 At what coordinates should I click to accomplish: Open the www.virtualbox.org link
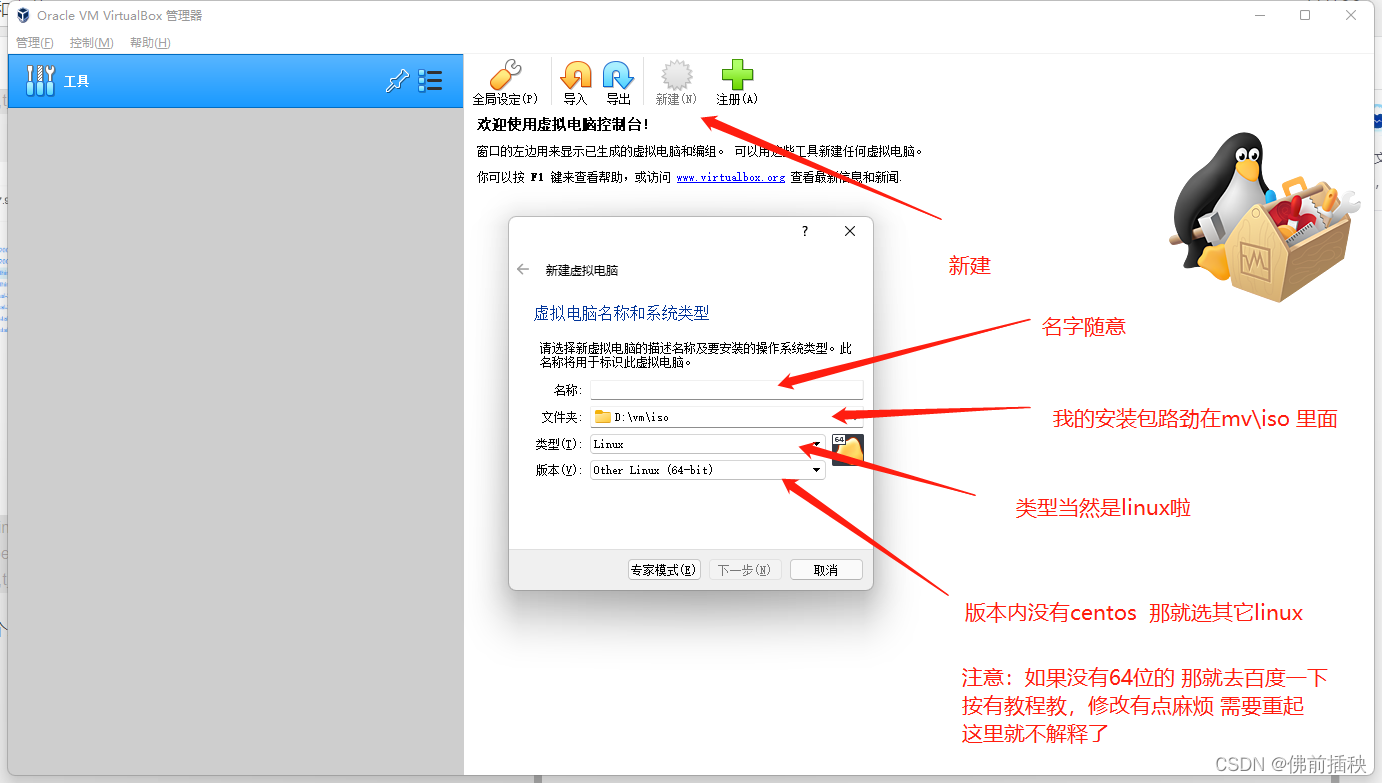tap(730, 177)
